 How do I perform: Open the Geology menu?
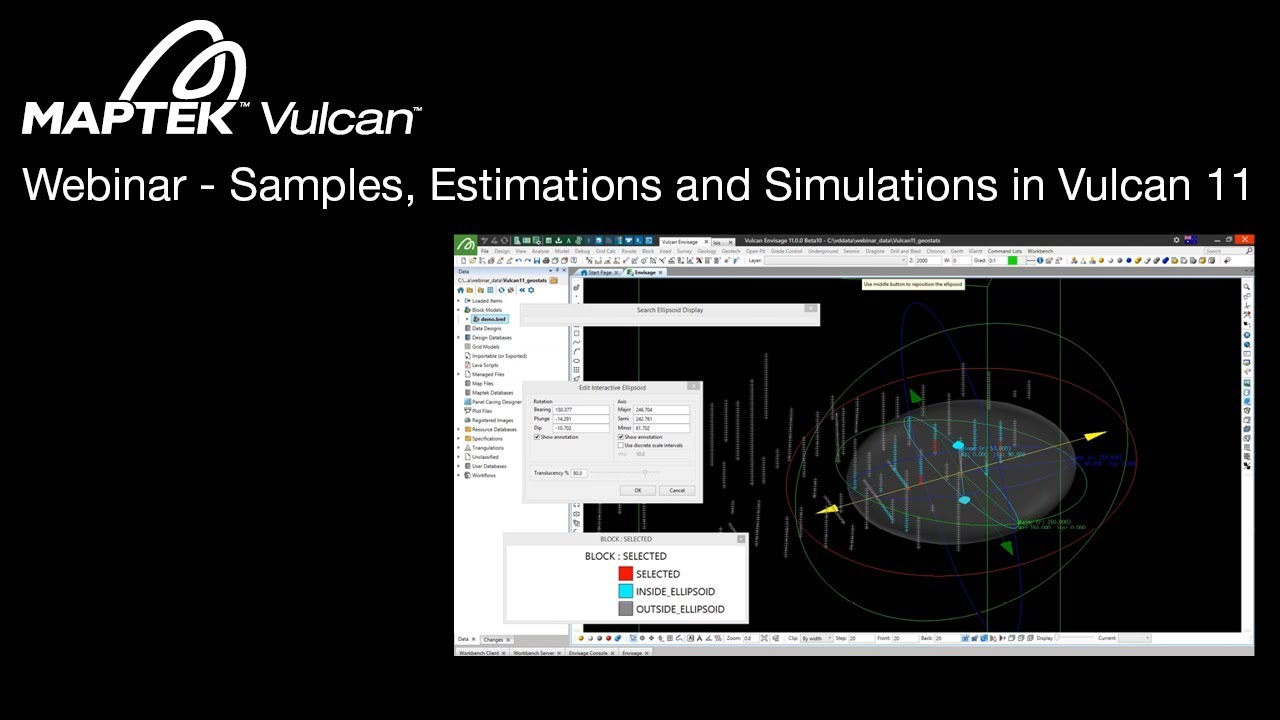(x=707, y=251)
